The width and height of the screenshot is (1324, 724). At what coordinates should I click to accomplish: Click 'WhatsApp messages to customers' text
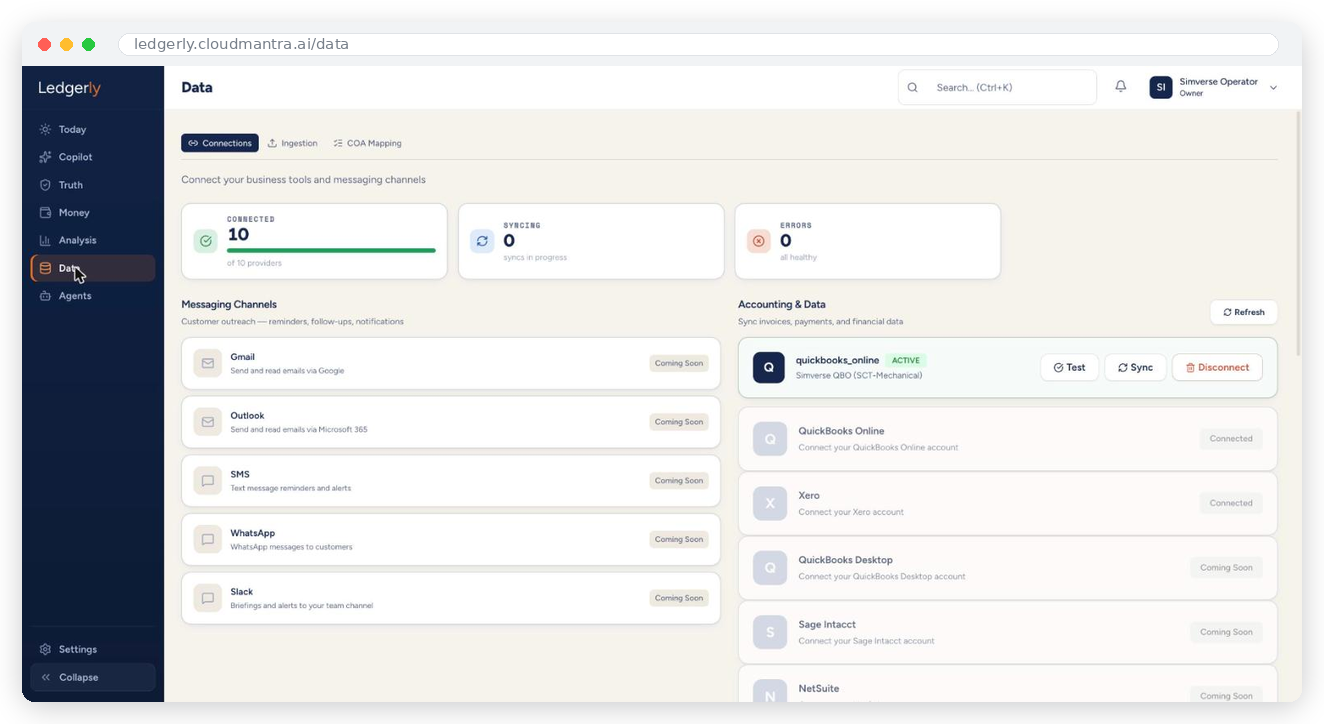pyautogui.click(x=291, y=547)
